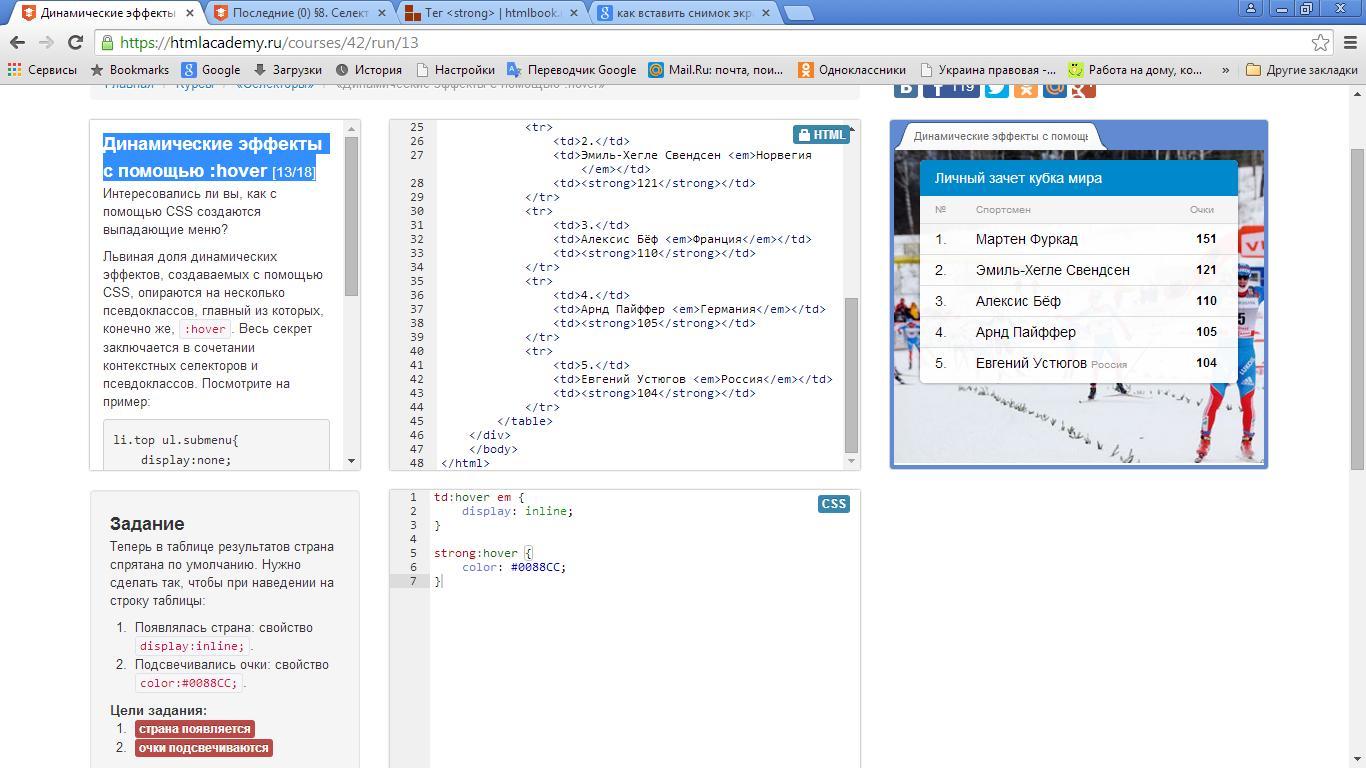This screenshot has height=768, width=1366.
Task: Bookmark this page with the star icon
Action: pyautogui.click(x=1320, y=42)
